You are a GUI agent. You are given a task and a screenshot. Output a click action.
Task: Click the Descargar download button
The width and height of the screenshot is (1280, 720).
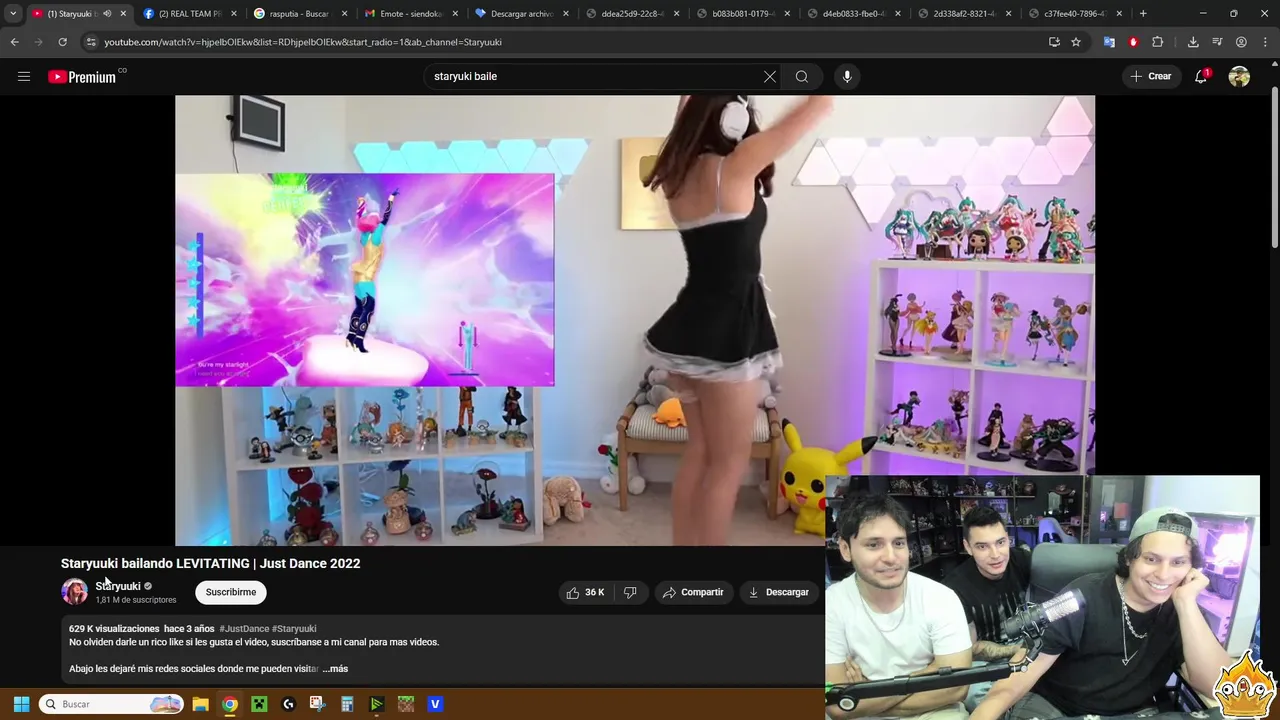click(x=779, y=592)
